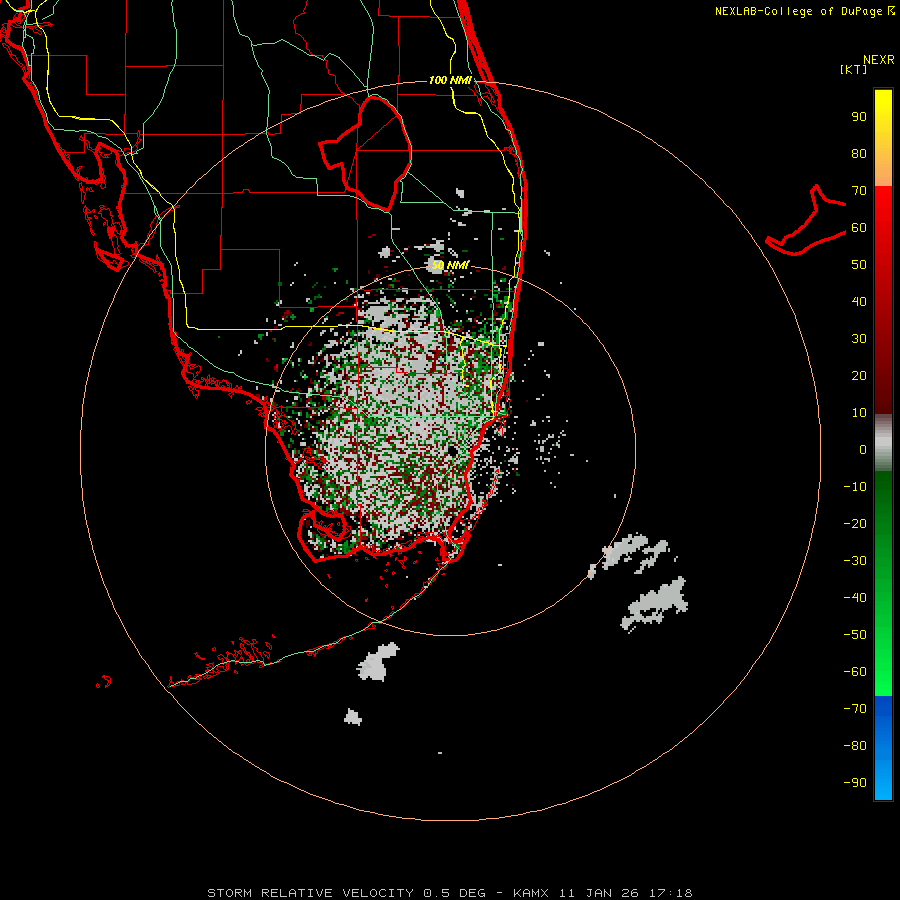900x900 pixels.
Task: Click the 90 value on the velocity scale
Action: click(859, 117)
